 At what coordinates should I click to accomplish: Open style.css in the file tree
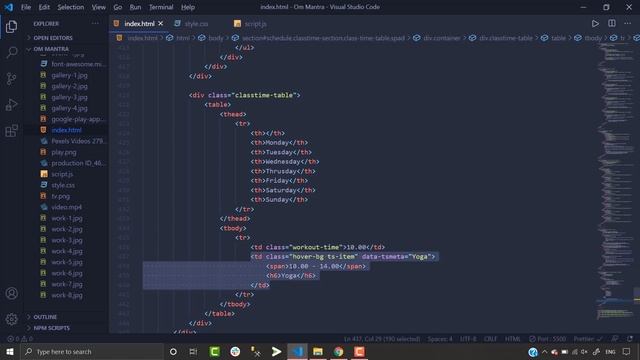(63, 185)
